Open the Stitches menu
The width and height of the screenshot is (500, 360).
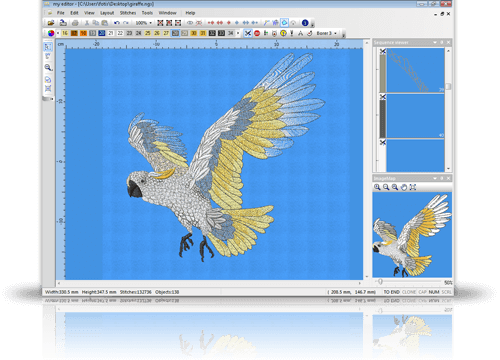click(128, 13)
